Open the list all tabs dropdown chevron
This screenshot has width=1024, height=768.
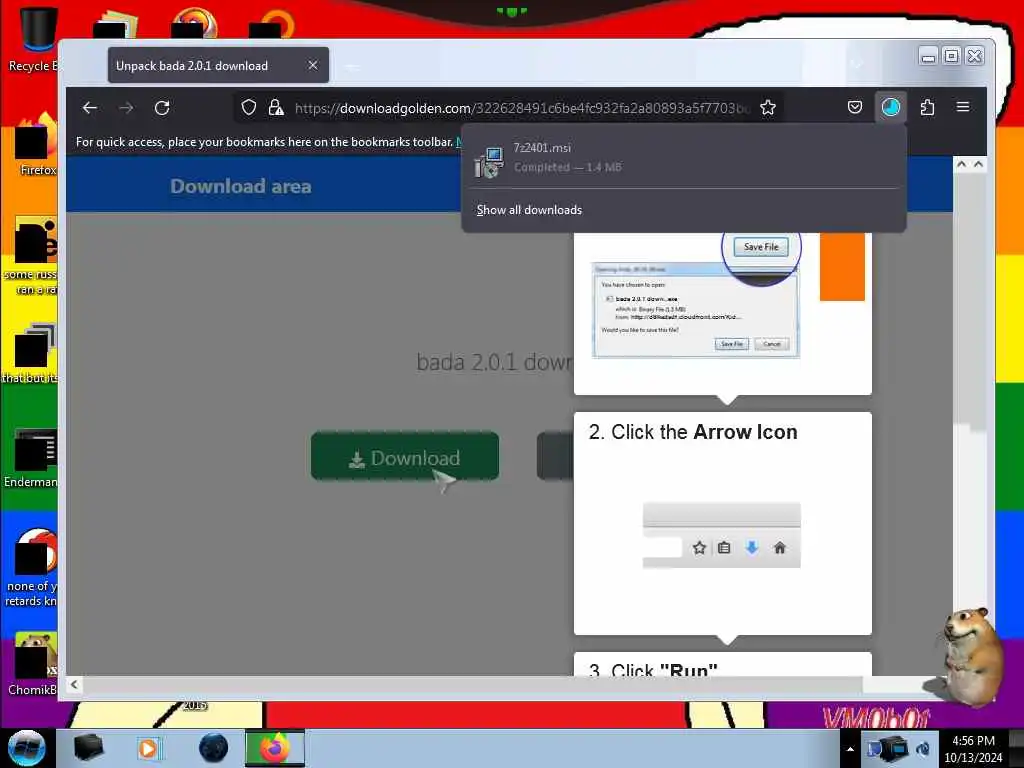click(857, 65)
